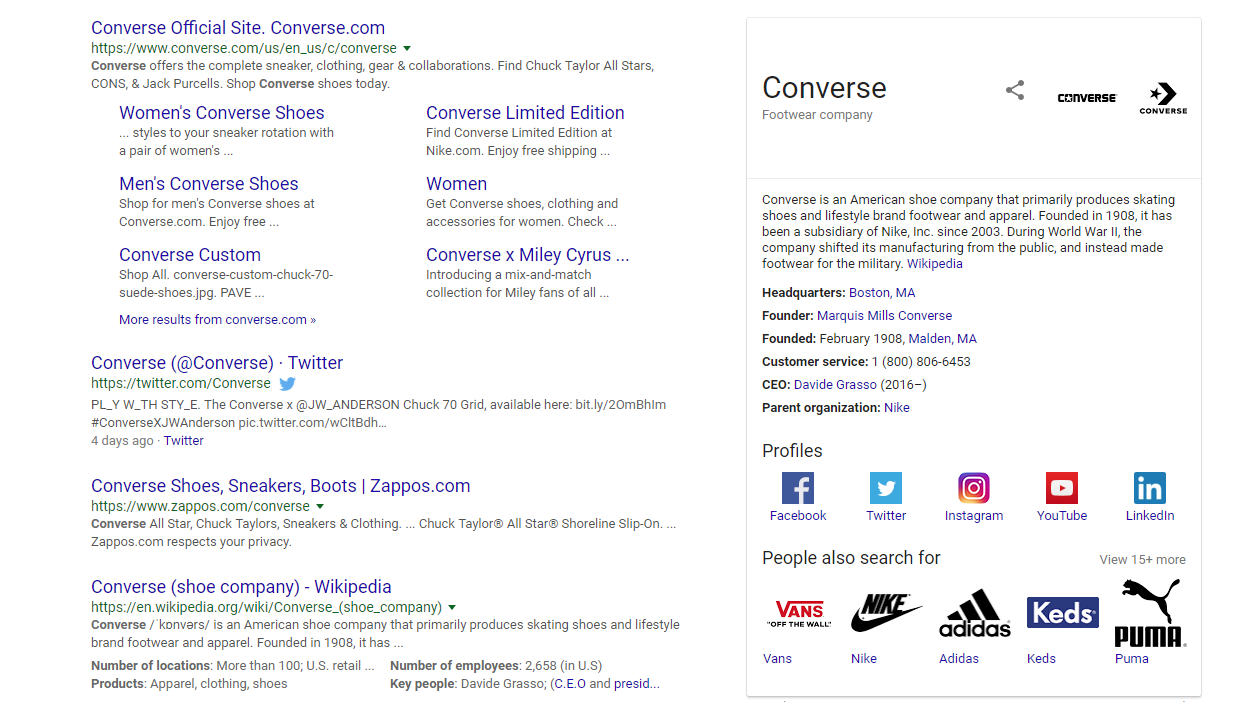Click the Puma logo
Image resolution: width=1256 pixels, height=702 pixels.
tap(1151, 613)
